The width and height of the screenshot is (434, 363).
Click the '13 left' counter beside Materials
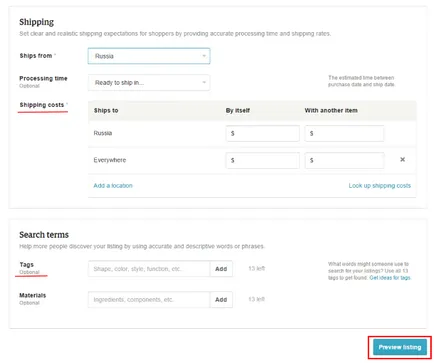[256, 299]
